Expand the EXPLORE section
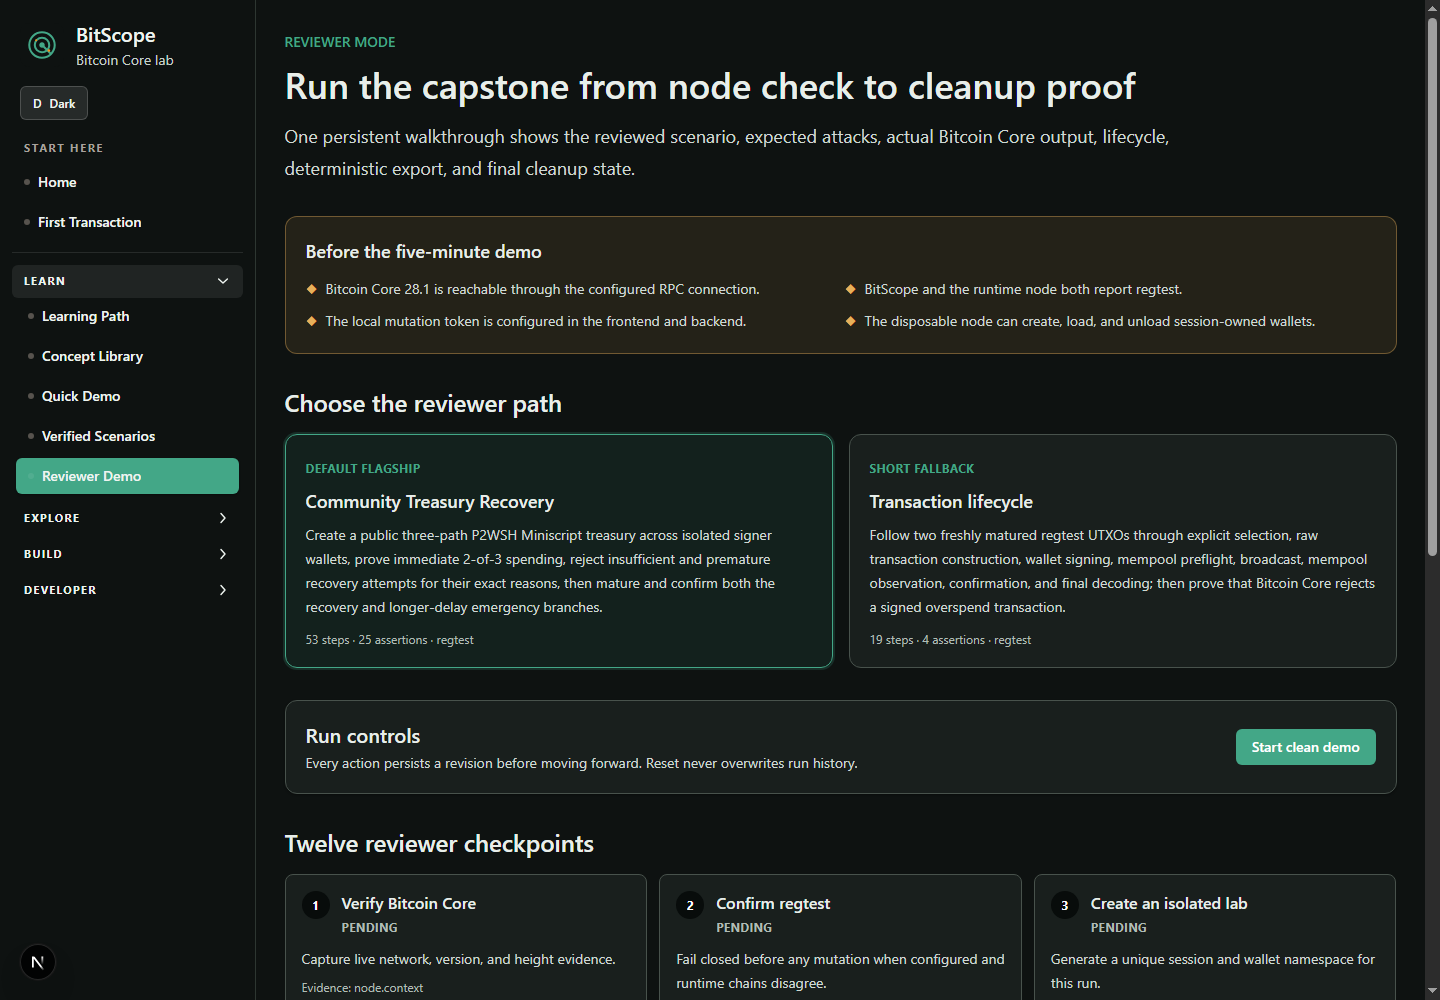Image resolution: width=1440 pixels, height=1000 pixels. point(127,518)
